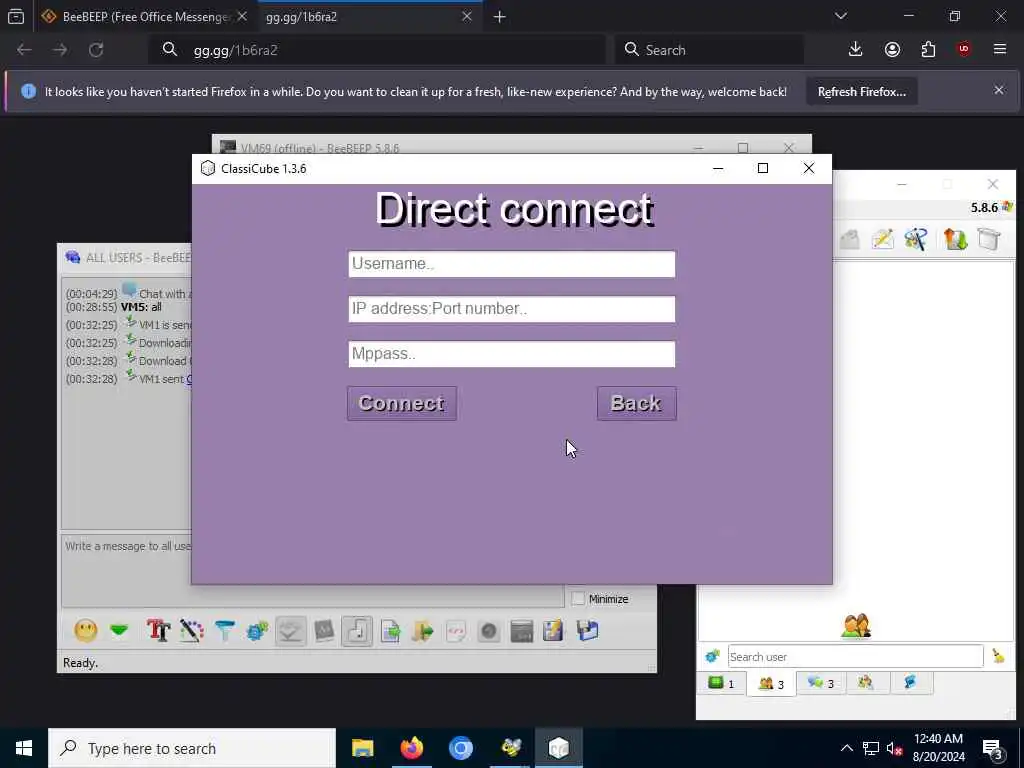Click the notebook with lightning icon

click(553, 631)
